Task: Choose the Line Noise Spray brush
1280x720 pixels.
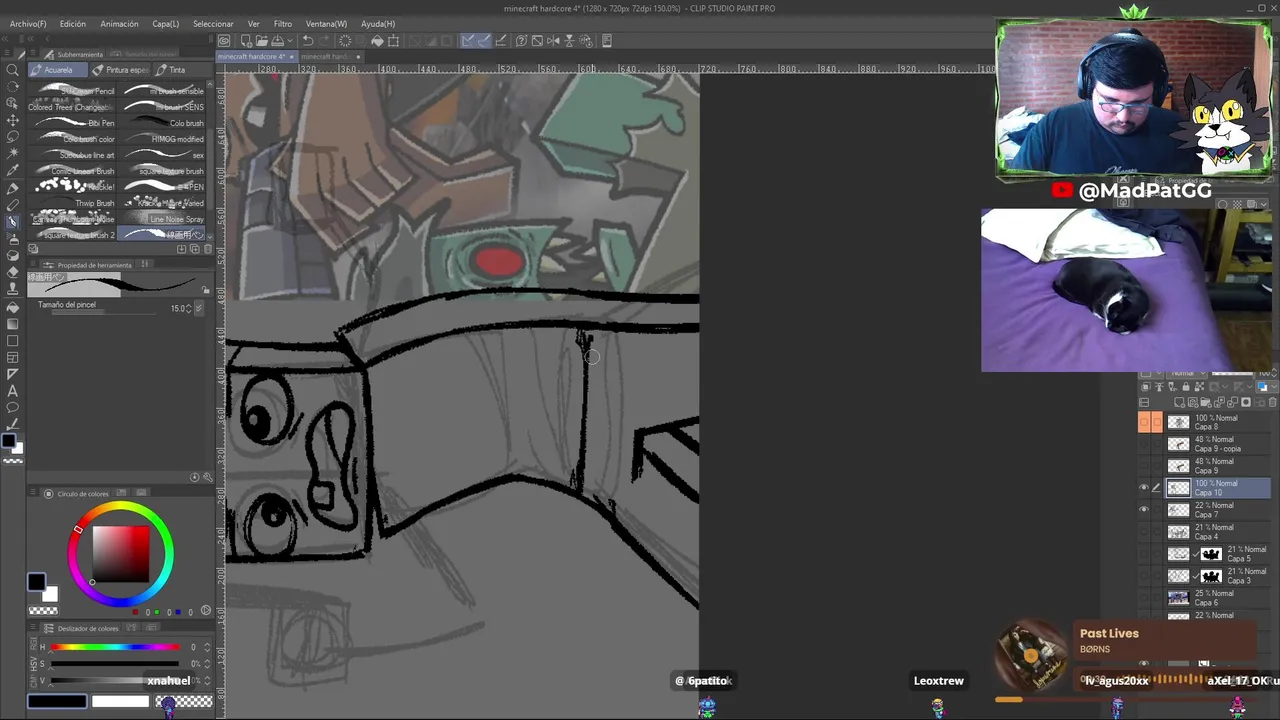Action: [161, 219]
